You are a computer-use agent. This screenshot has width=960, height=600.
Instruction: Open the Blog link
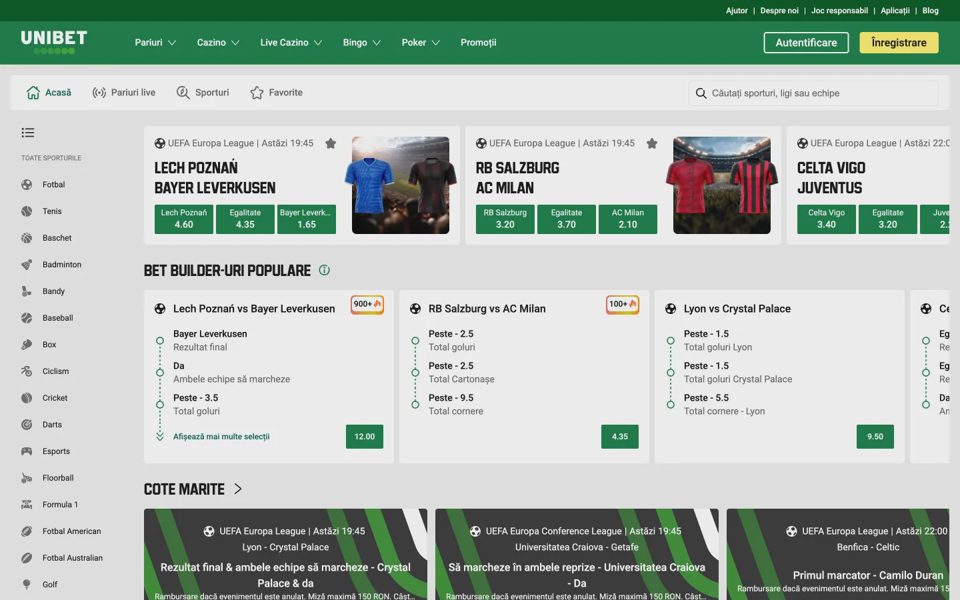tap(930, 10)
